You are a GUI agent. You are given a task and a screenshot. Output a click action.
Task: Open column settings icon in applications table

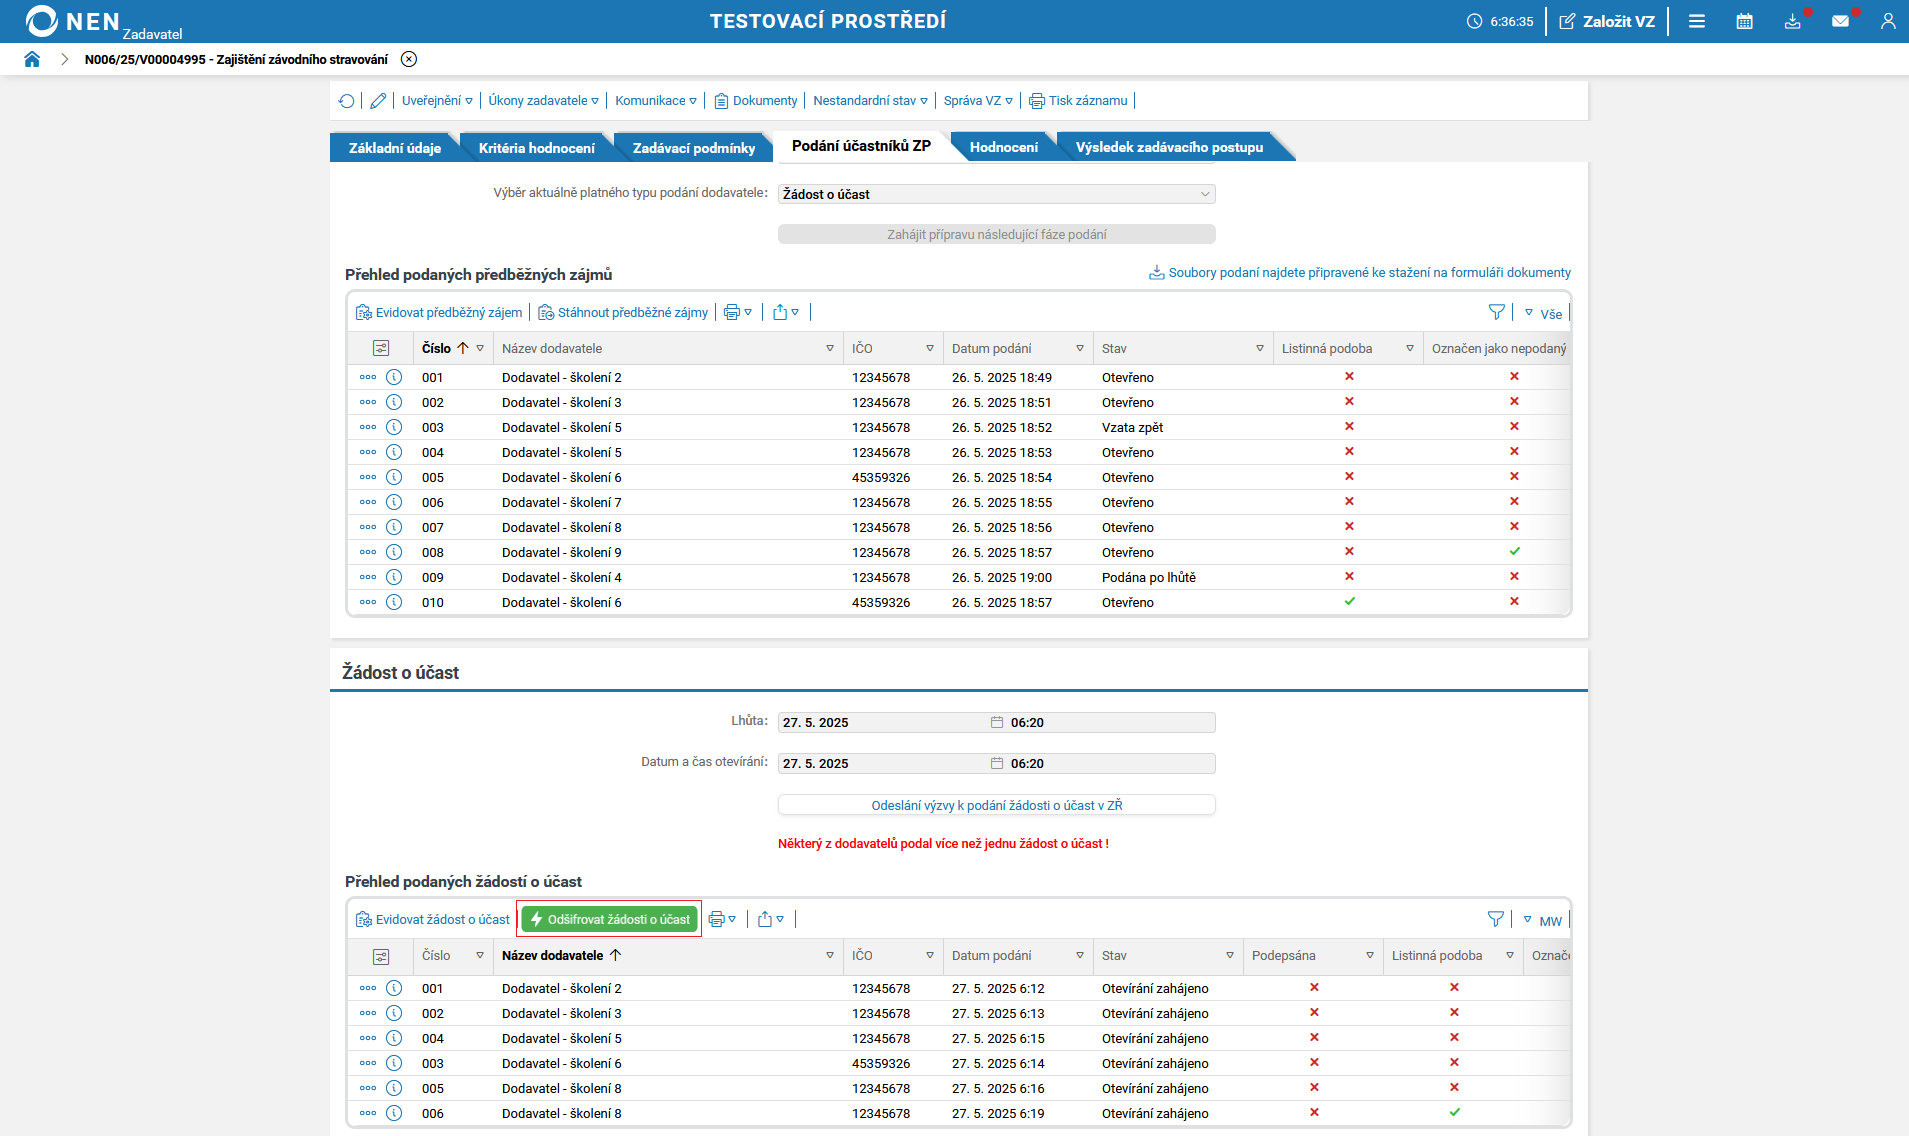point(381,956)
